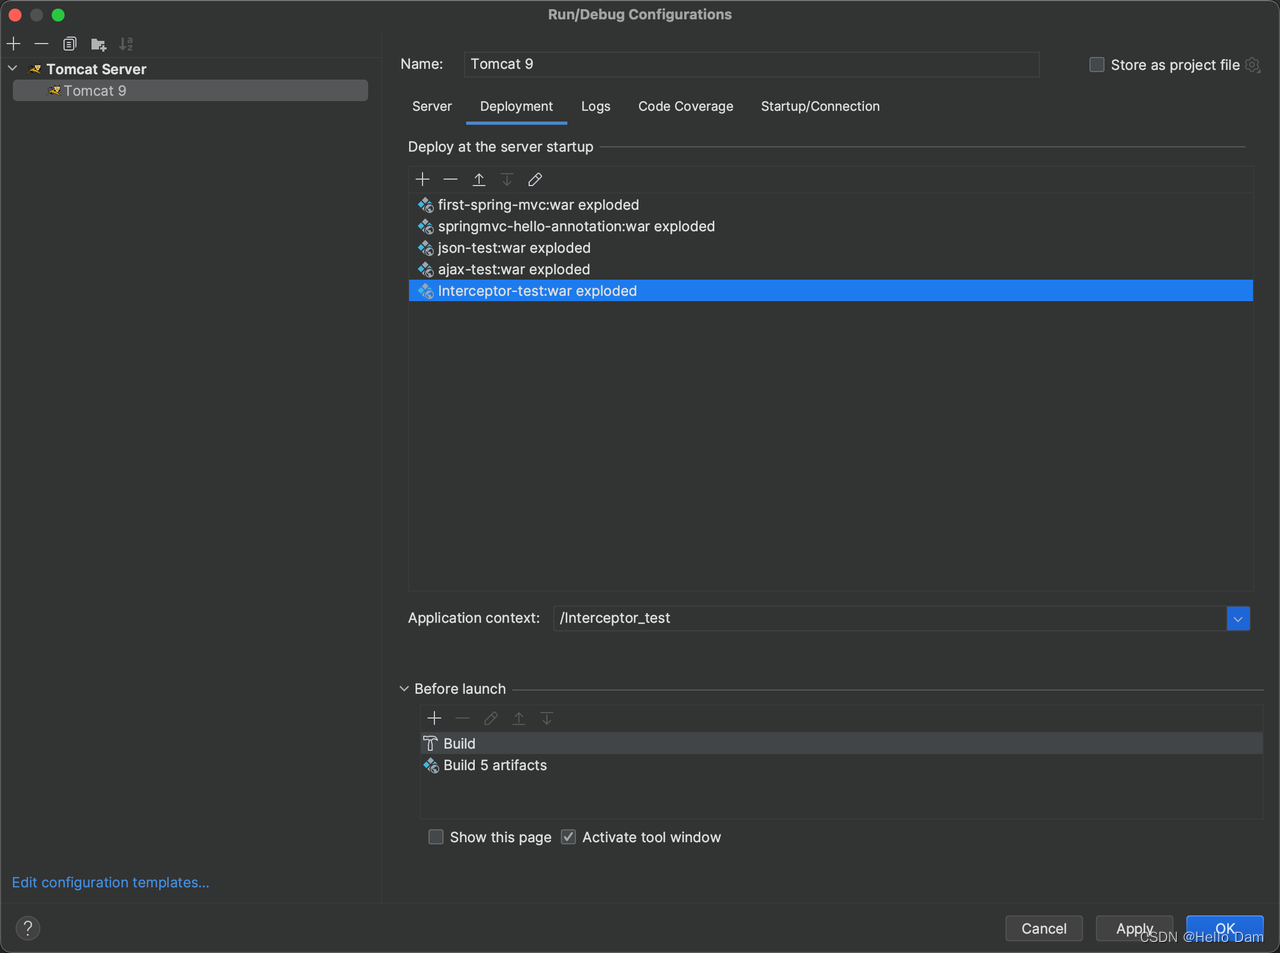Add a Before launch task
Screen dimensions: 1280x953
(x=434, y=718)
